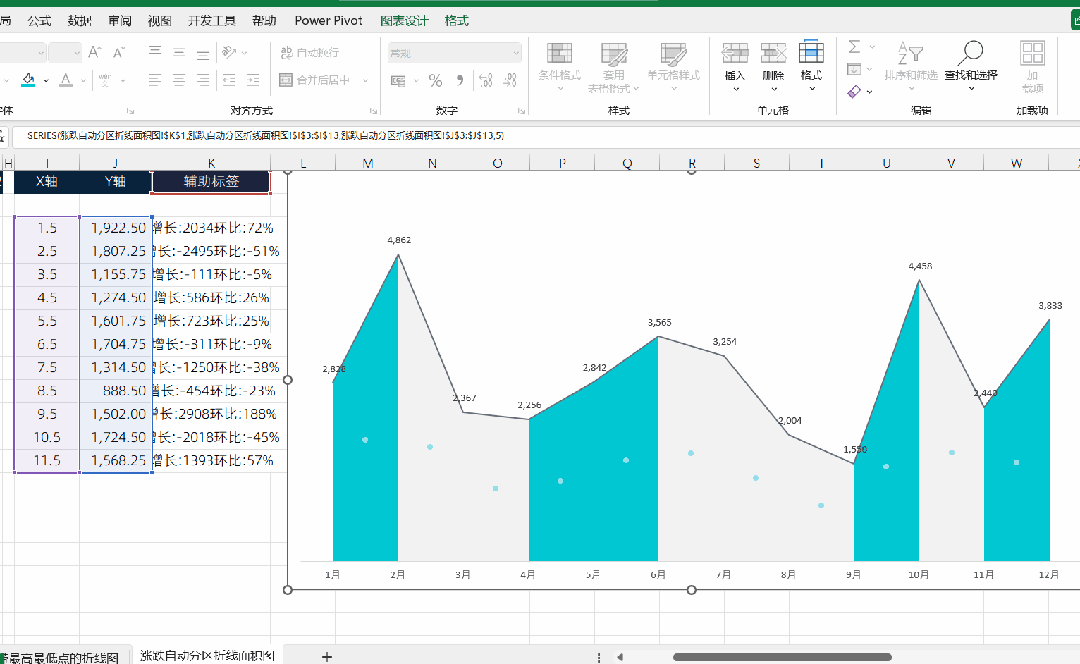Click the wén phonetic guide icon
The width and height of the screenshot is (1080, 664).
[x=105, y=80]
